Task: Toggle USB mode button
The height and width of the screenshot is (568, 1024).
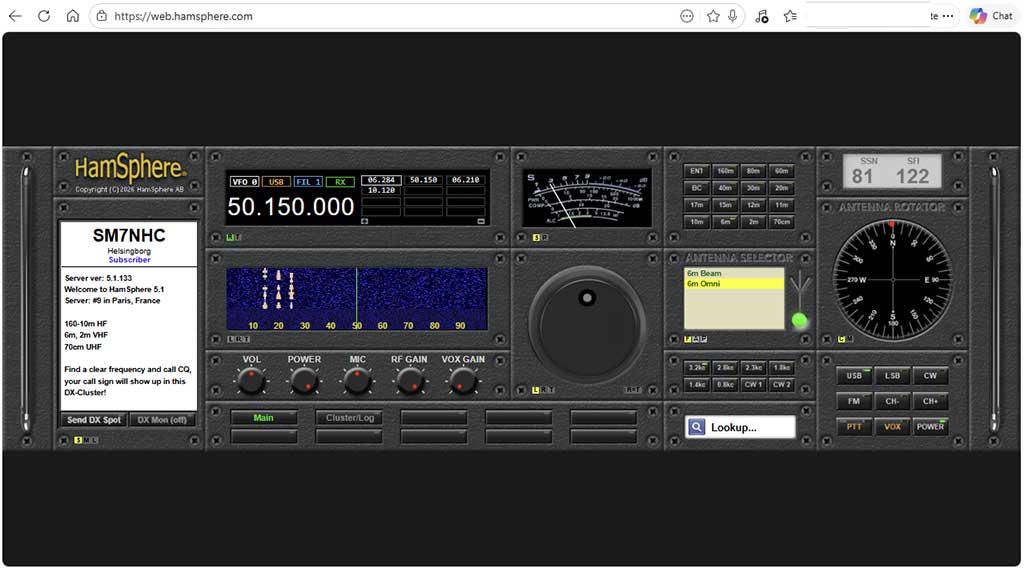Action: (854, 376)
